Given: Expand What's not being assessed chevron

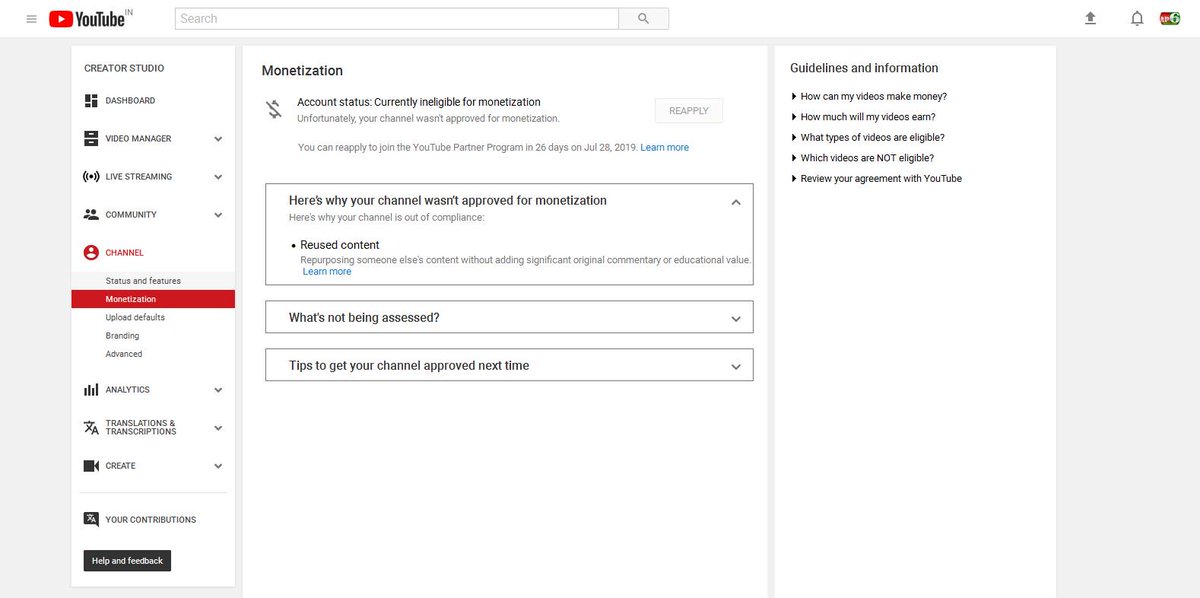Looking at the screenshot, I should [x=736, y=319].
